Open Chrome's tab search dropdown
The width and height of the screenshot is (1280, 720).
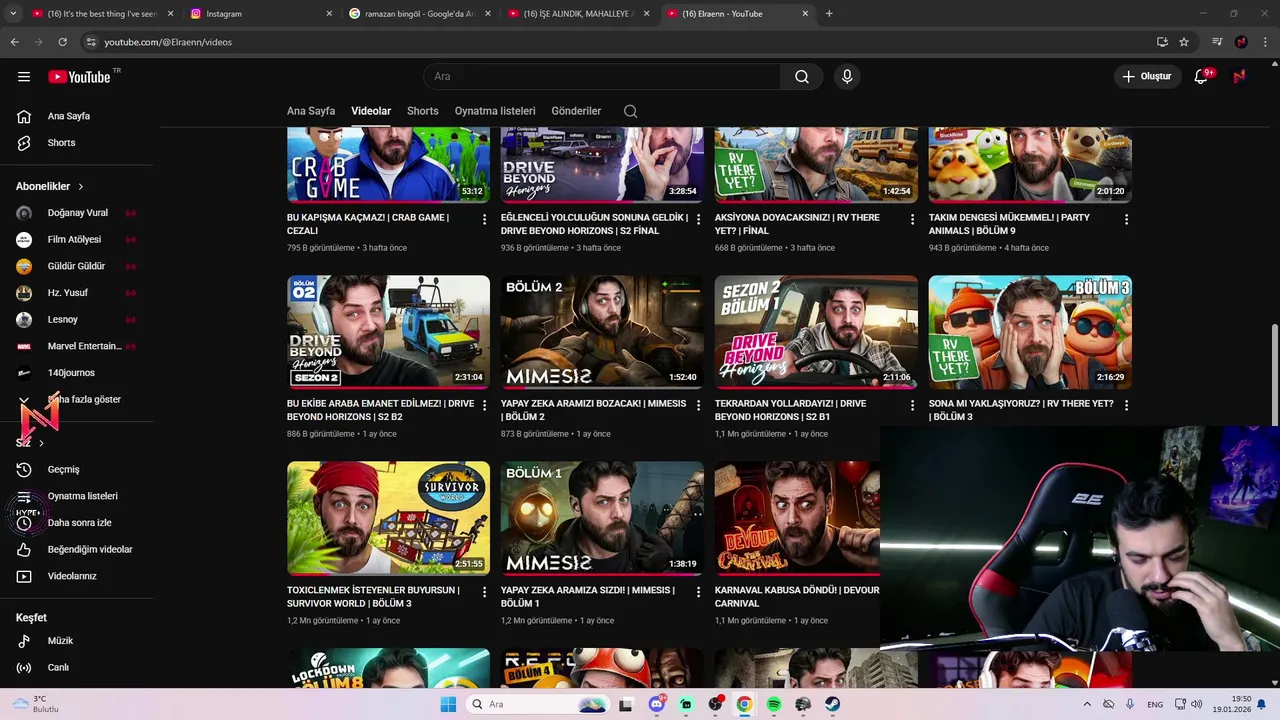click(14, 14)
